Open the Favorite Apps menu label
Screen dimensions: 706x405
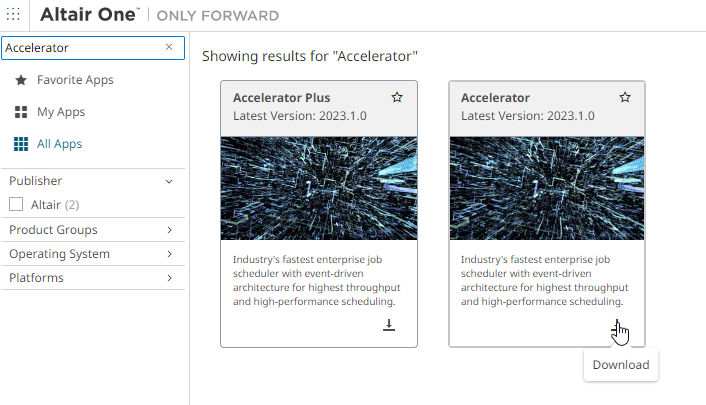pyautogui.click(x=75, y=80)
